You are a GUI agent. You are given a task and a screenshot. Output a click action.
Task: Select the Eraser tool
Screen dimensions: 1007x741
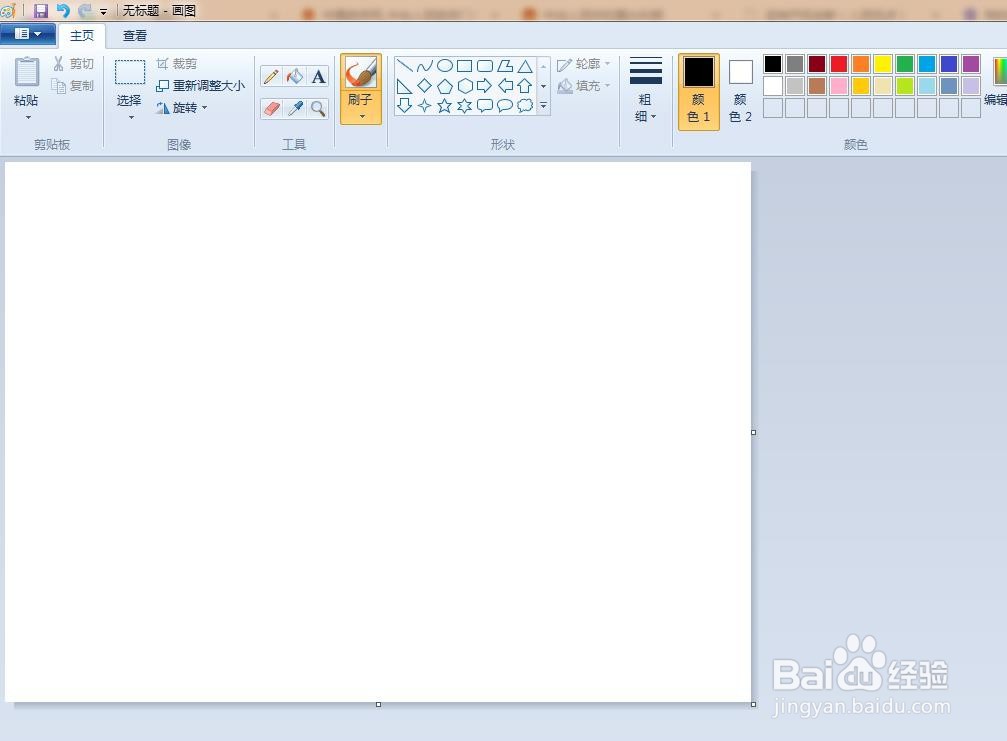[x=271, y=108]
